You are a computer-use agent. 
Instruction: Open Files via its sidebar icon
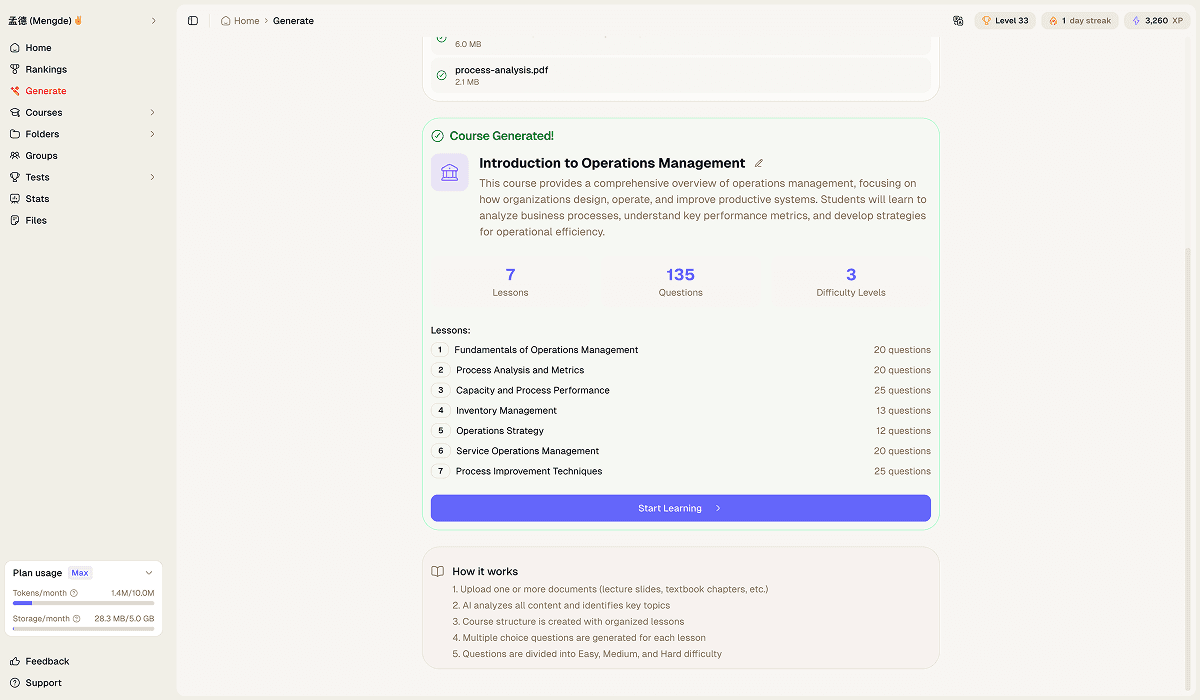[14, 220]
